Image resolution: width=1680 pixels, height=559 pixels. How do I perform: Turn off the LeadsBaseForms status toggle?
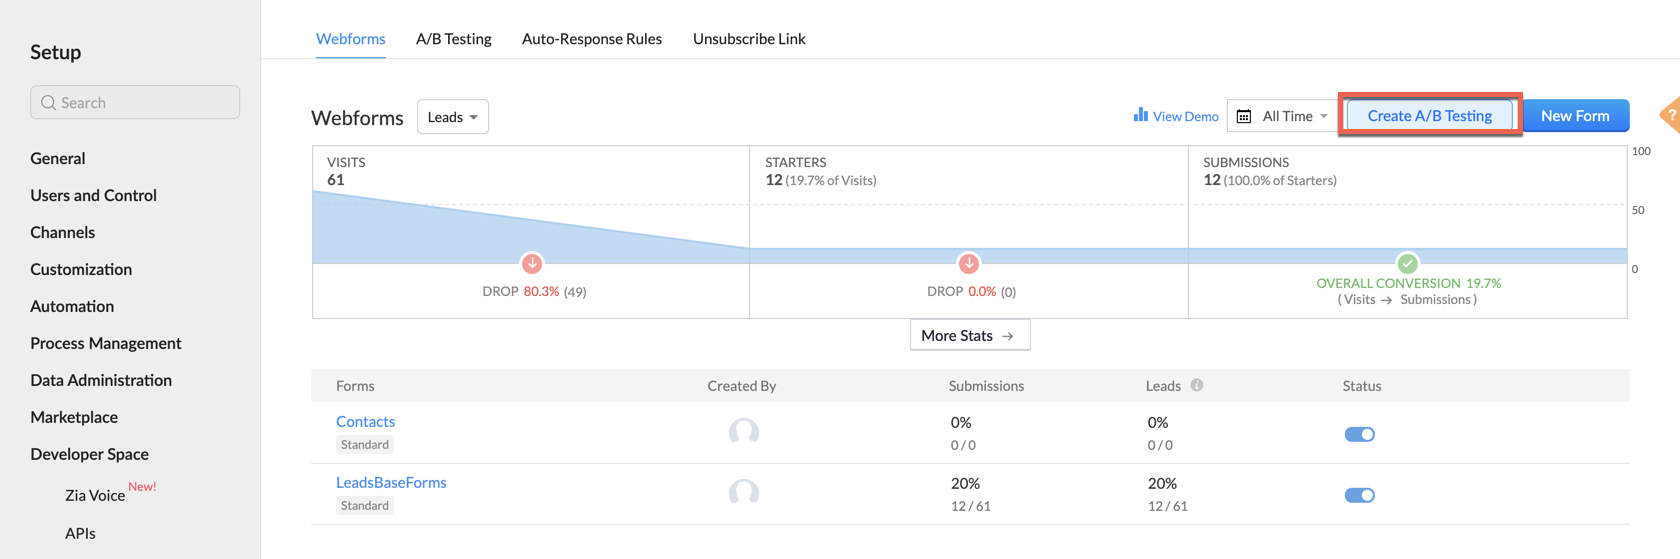(x=1359, y=495)
